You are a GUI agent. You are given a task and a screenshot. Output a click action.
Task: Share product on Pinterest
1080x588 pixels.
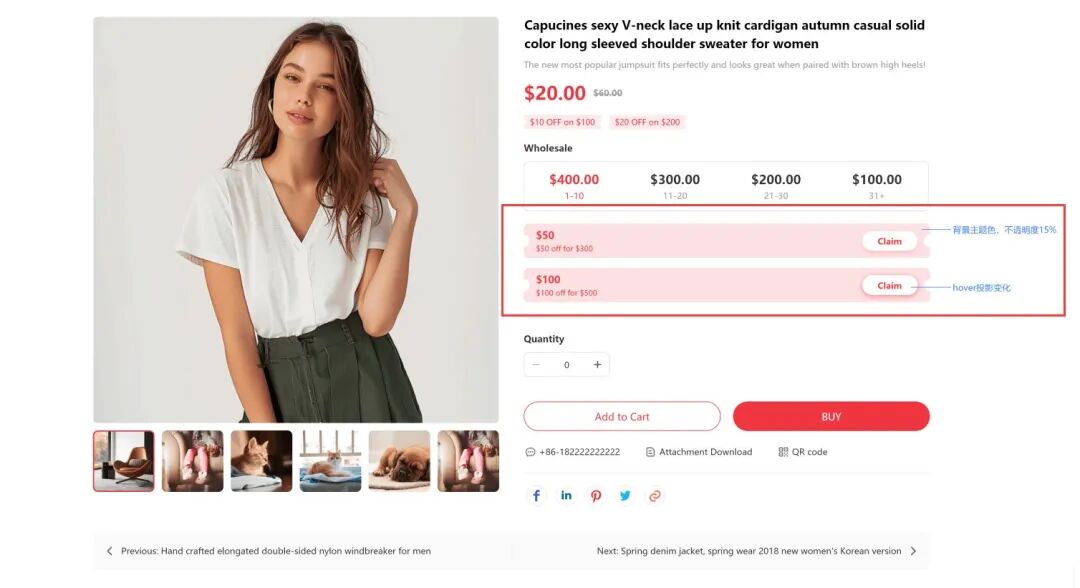[596, 496]
